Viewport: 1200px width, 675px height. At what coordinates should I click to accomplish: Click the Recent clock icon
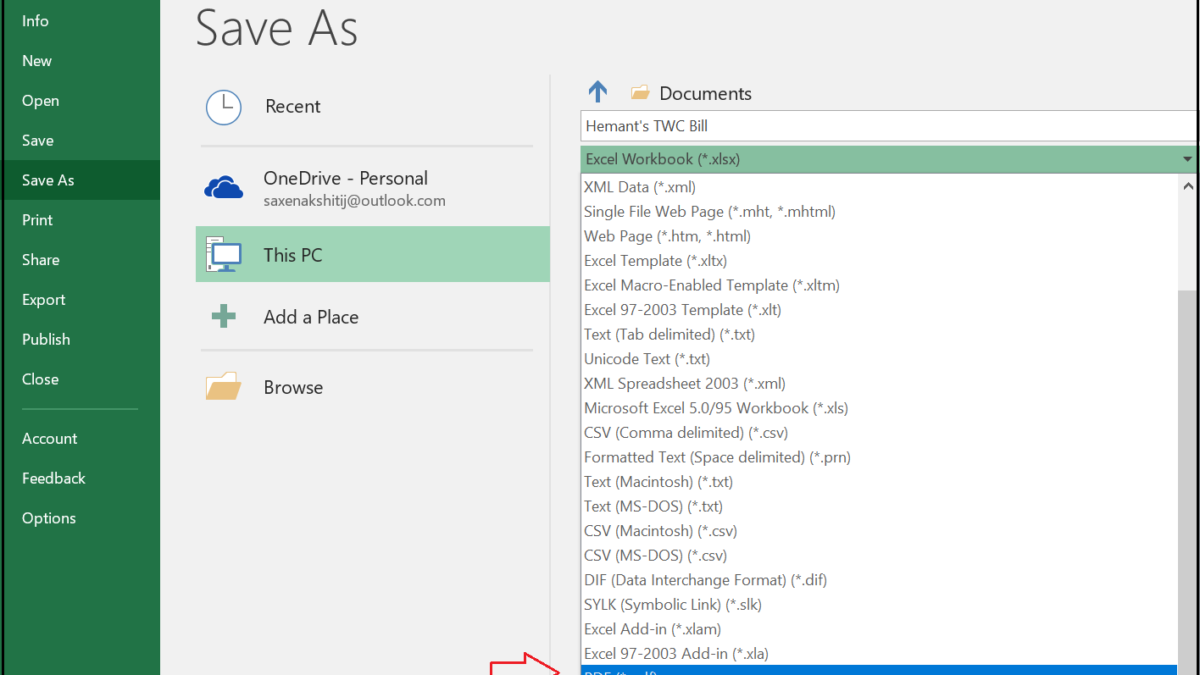pyautogui.click(x=223, y=107)
